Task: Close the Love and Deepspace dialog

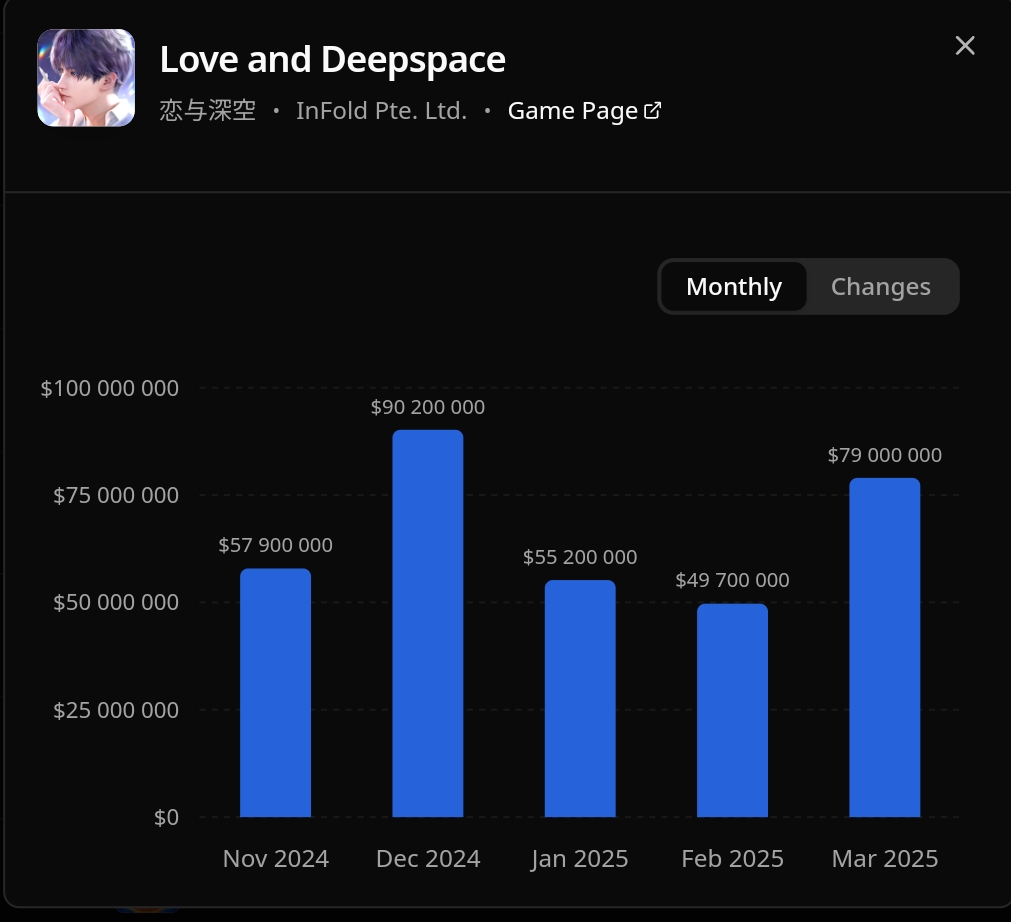Action: [965, 46]
